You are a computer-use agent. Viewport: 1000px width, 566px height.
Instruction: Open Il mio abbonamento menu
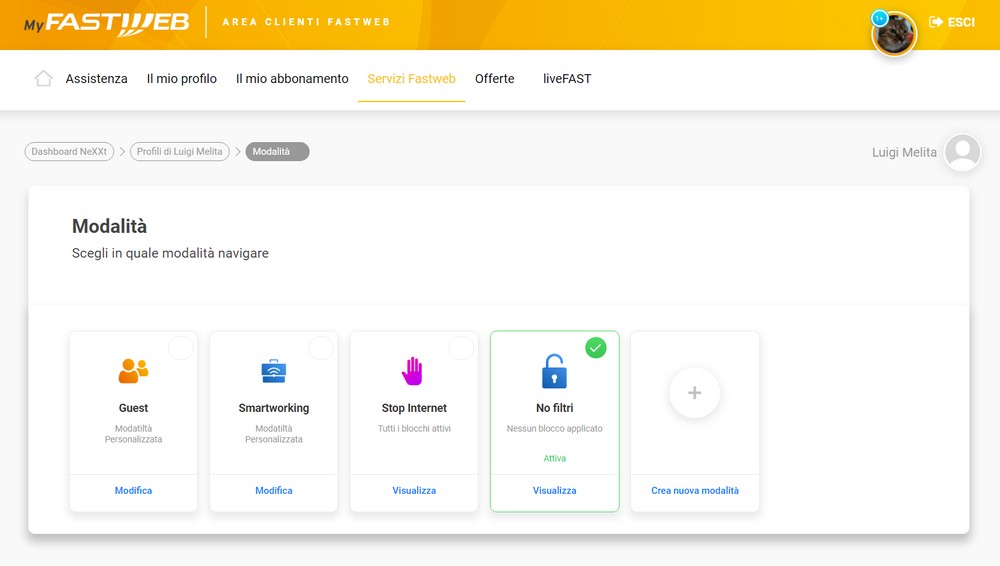292,78
